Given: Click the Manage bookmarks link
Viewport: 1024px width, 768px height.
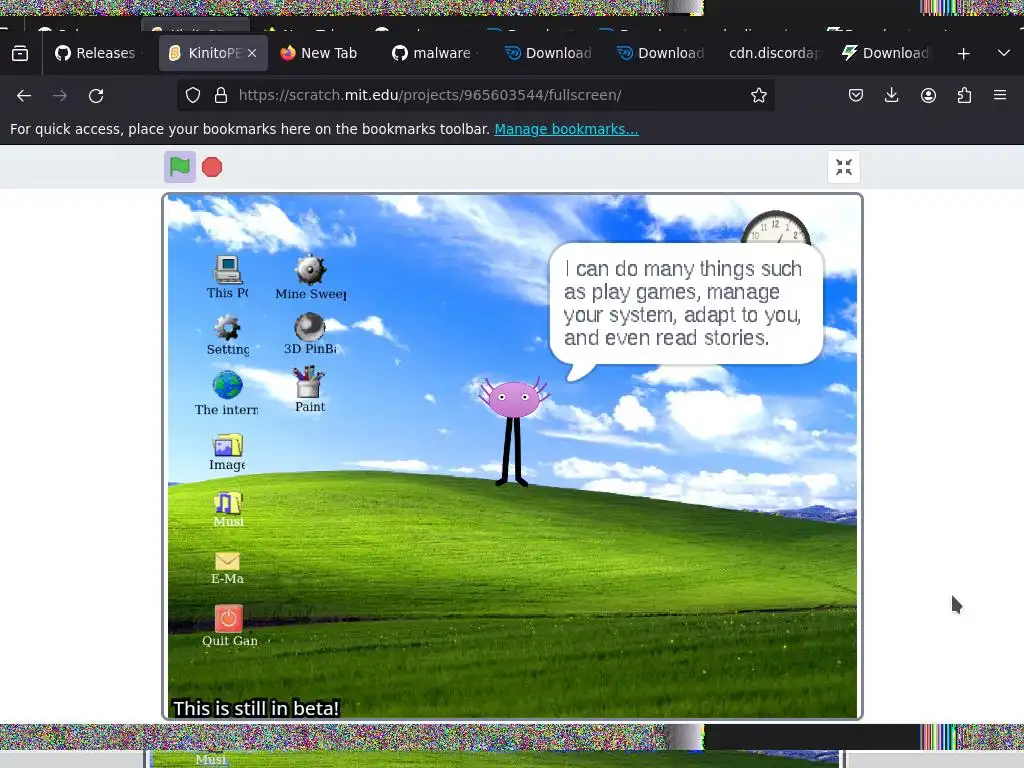Looking at the screenshot, I should point(566,129).
